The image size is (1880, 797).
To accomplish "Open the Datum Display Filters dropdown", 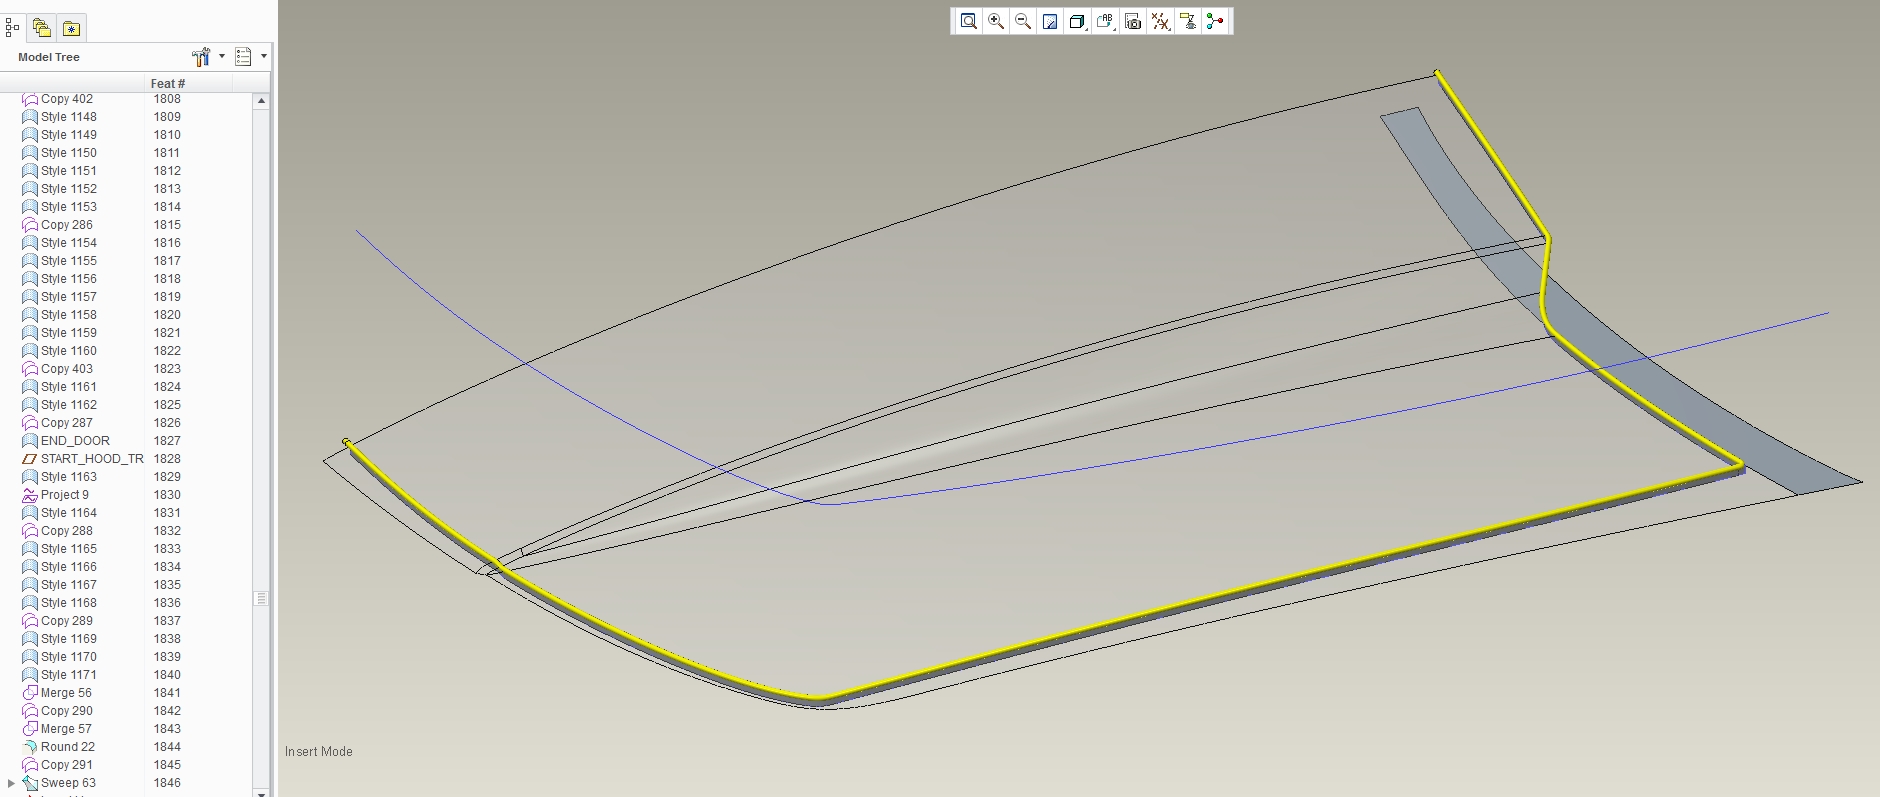I will (x=1160, y=21).
